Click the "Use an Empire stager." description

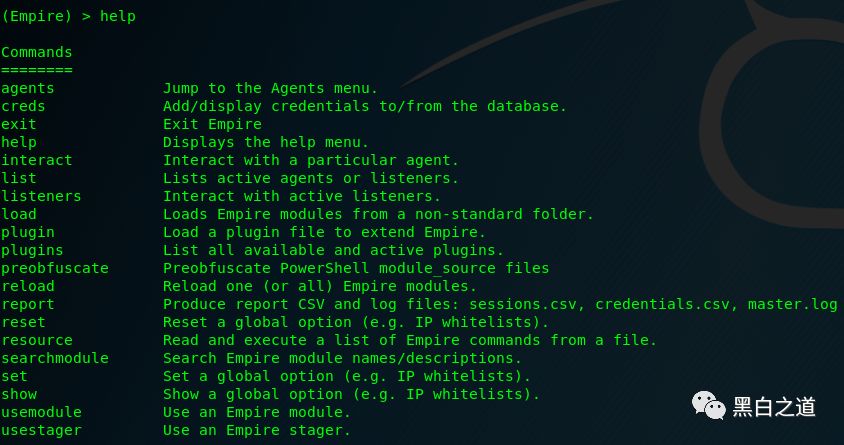pos(257,430)
